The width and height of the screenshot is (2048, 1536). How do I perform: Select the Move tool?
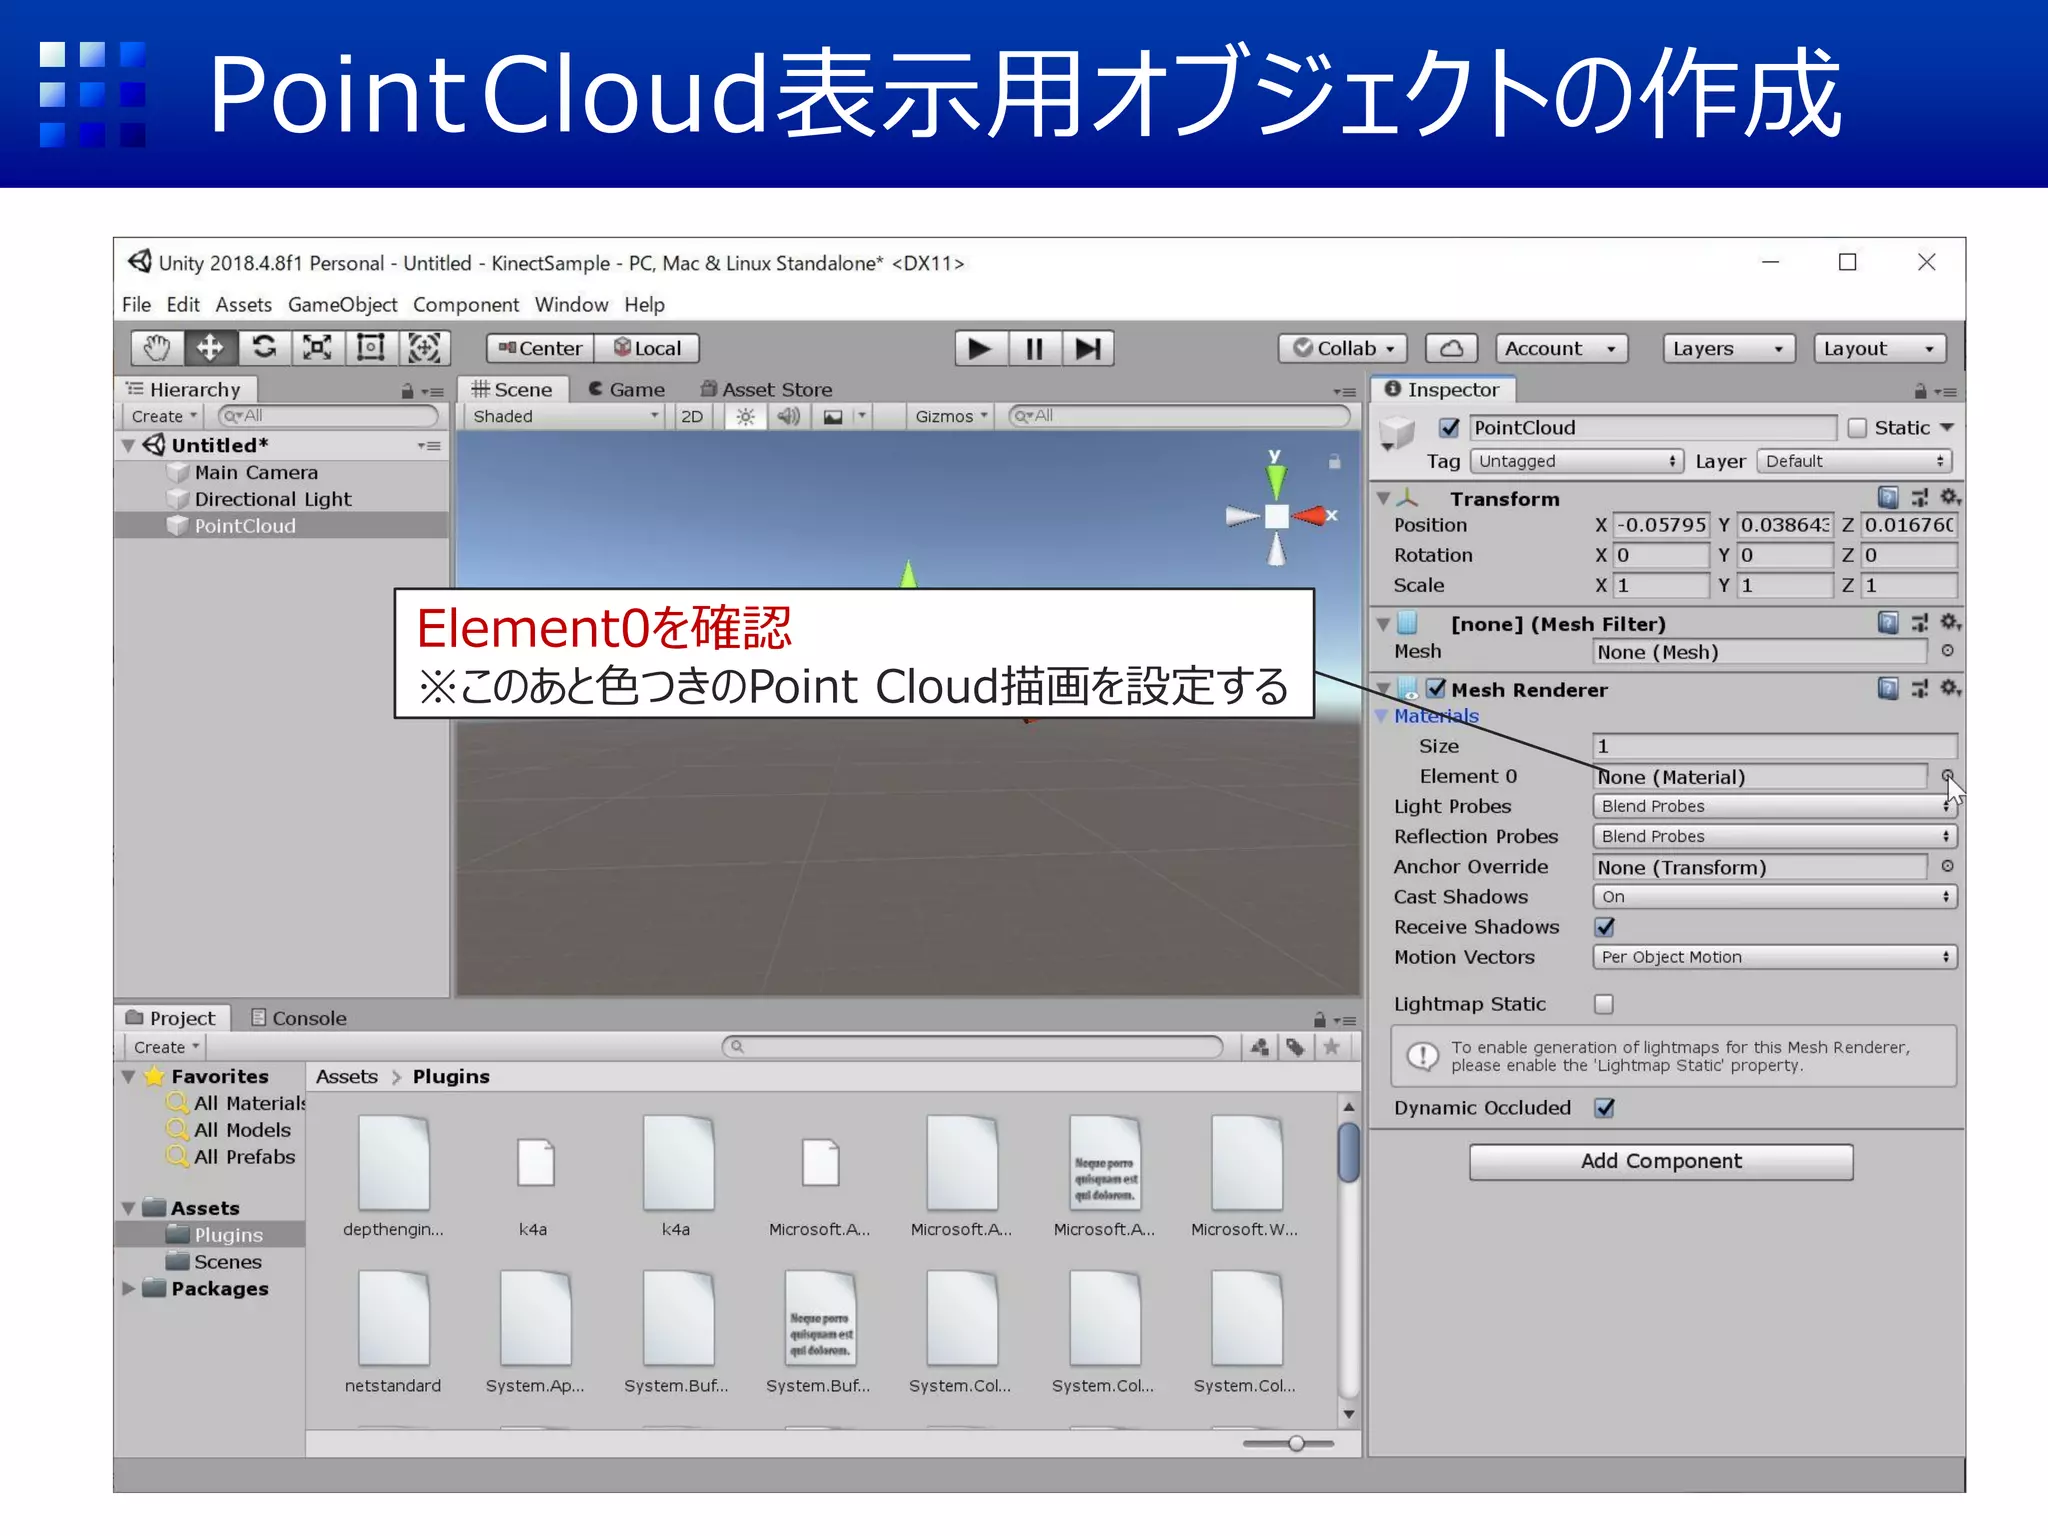tap(210, 348)
